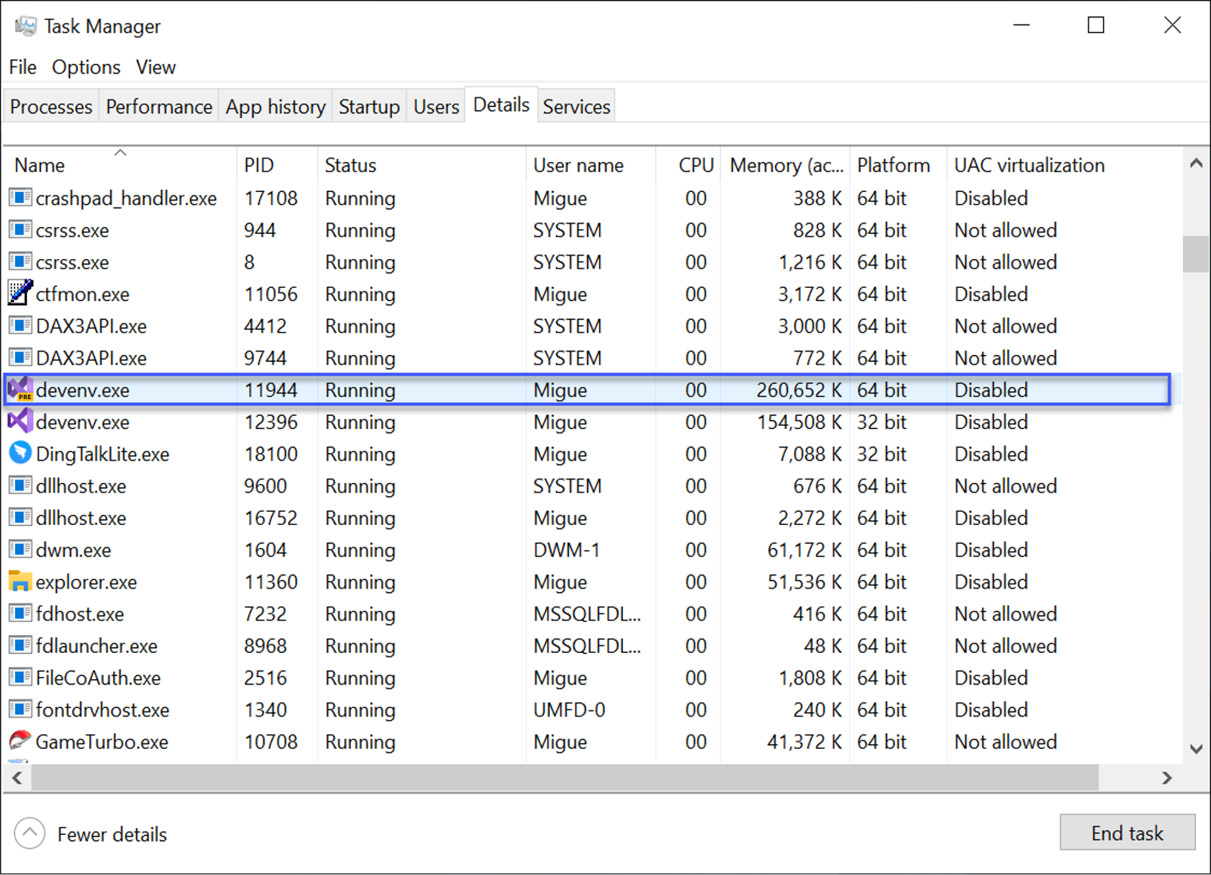
Task: Click the icon of devenv.exe with PID 12396
Action: tap(19, 422)
